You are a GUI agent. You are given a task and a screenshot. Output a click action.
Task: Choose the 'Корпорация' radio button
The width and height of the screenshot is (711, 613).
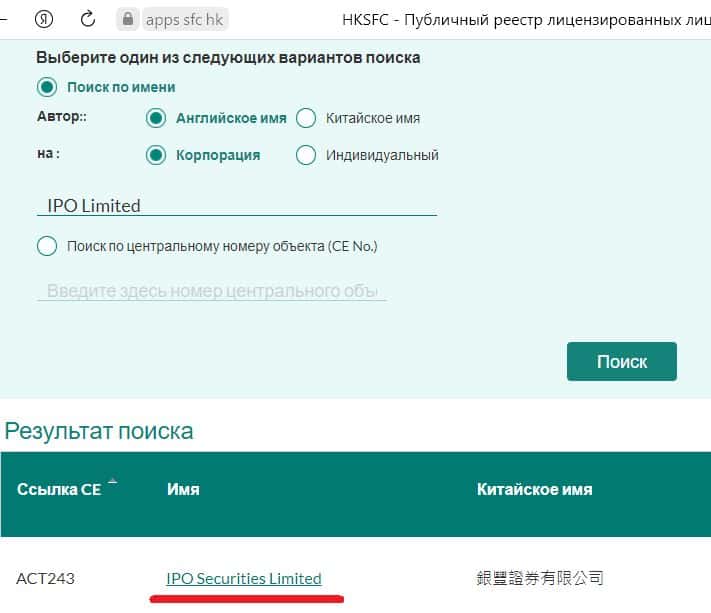(156, 155)
